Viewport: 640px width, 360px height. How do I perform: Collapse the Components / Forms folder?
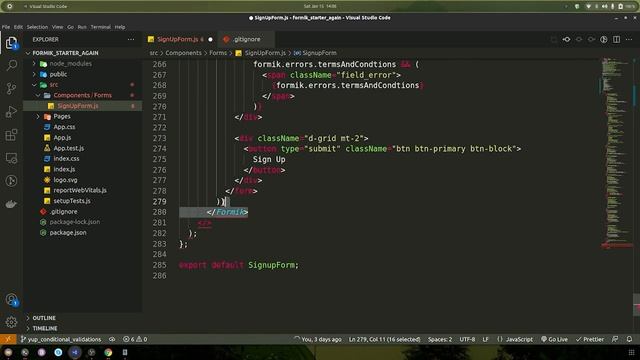point(82,95)
